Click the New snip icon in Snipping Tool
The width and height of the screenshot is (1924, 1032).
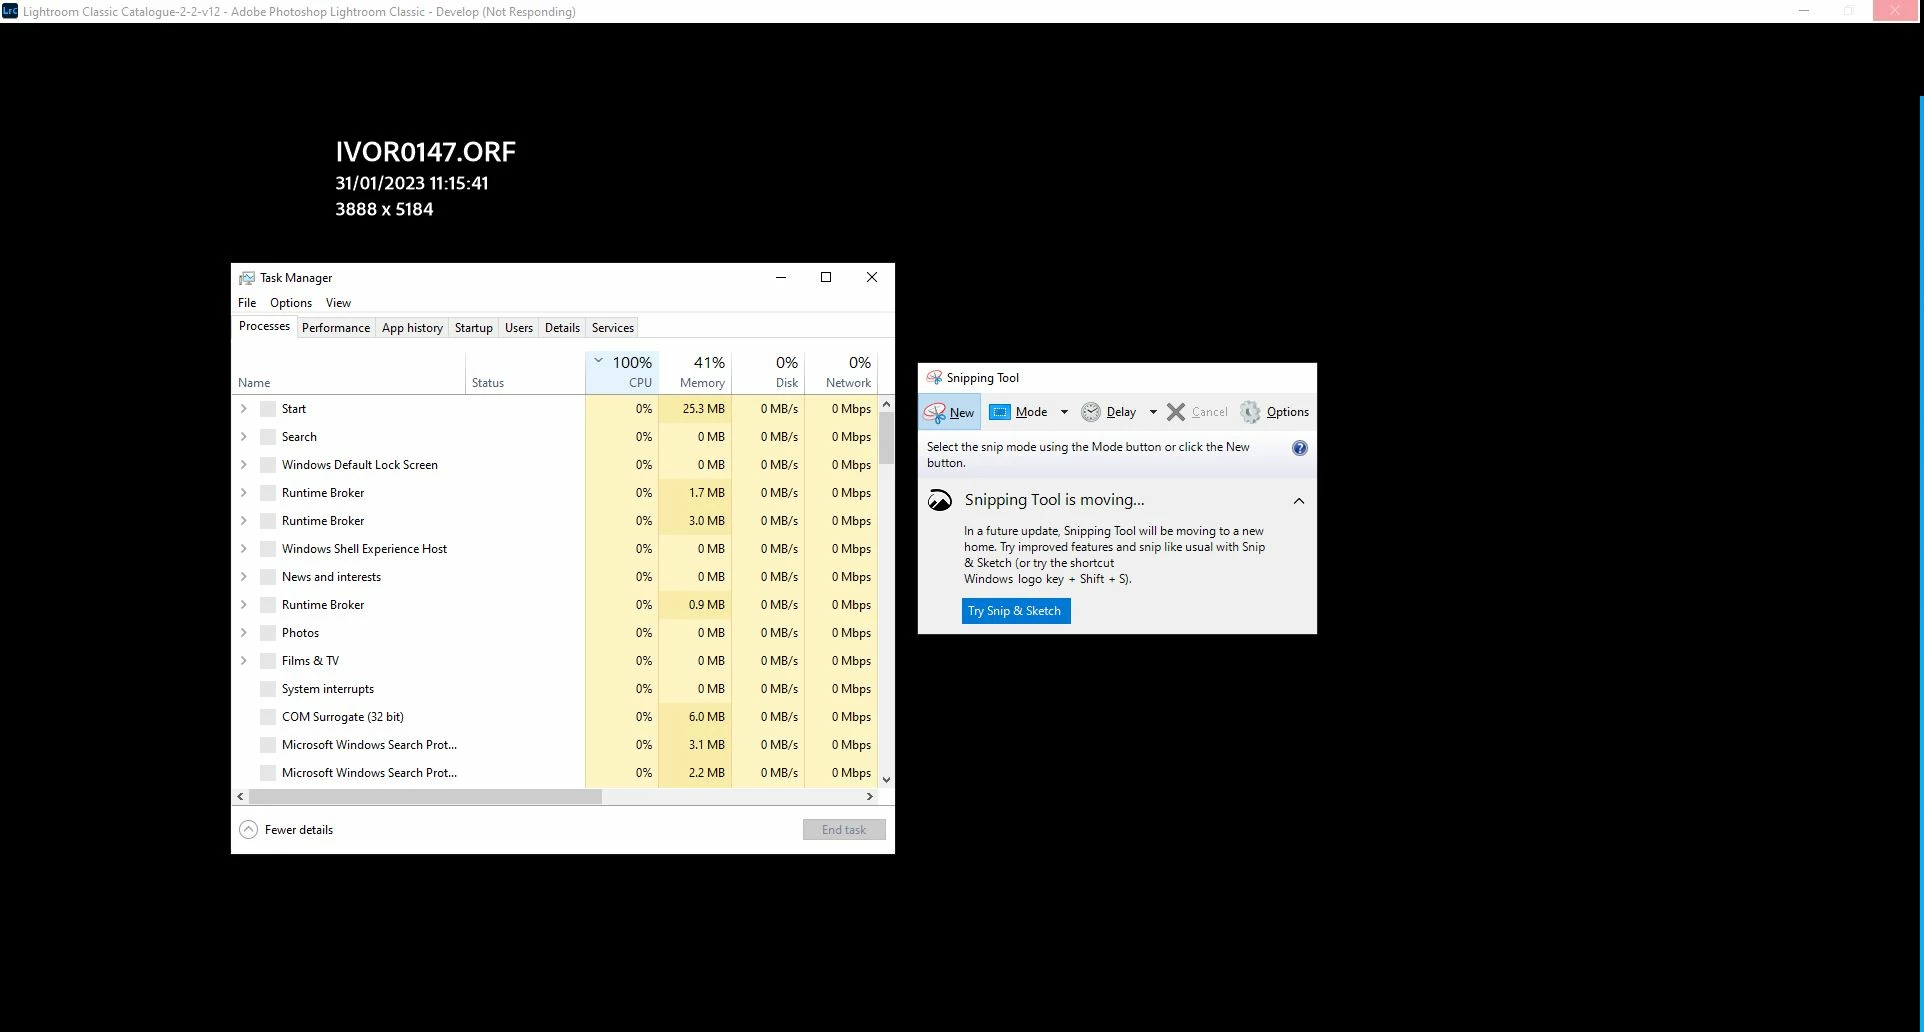[x=935, y=412]
